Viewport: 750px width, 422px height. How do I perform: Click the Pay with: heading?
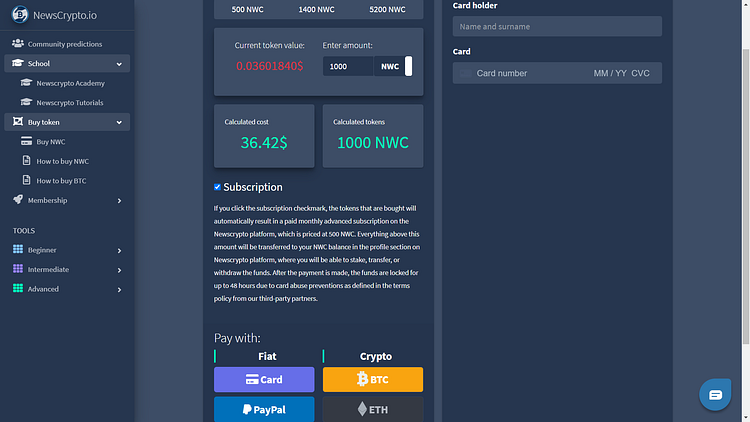pyautogui.click(x=237, y=338)
